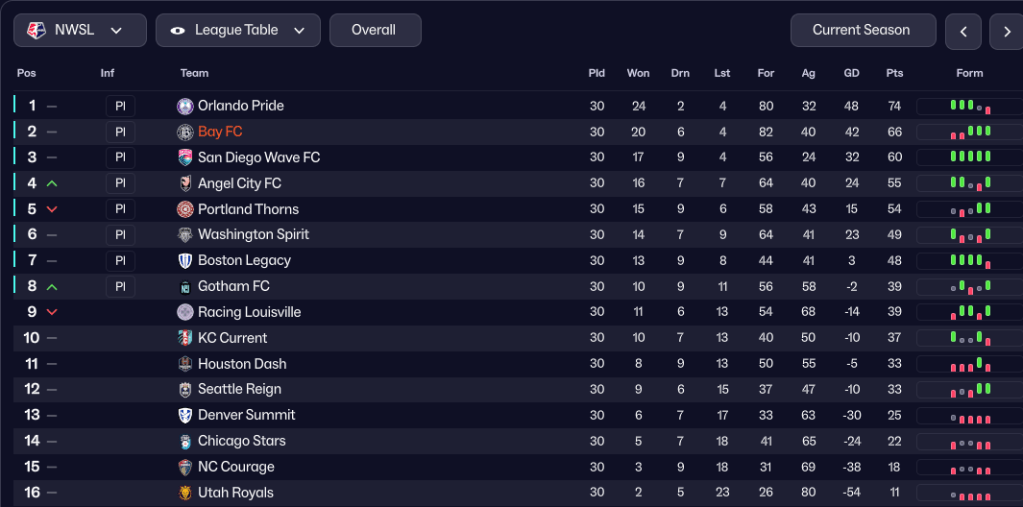Open the Angel City FC team link
Image resolution: width=1023 pixels, height=507 pixels.
(240, 183)
